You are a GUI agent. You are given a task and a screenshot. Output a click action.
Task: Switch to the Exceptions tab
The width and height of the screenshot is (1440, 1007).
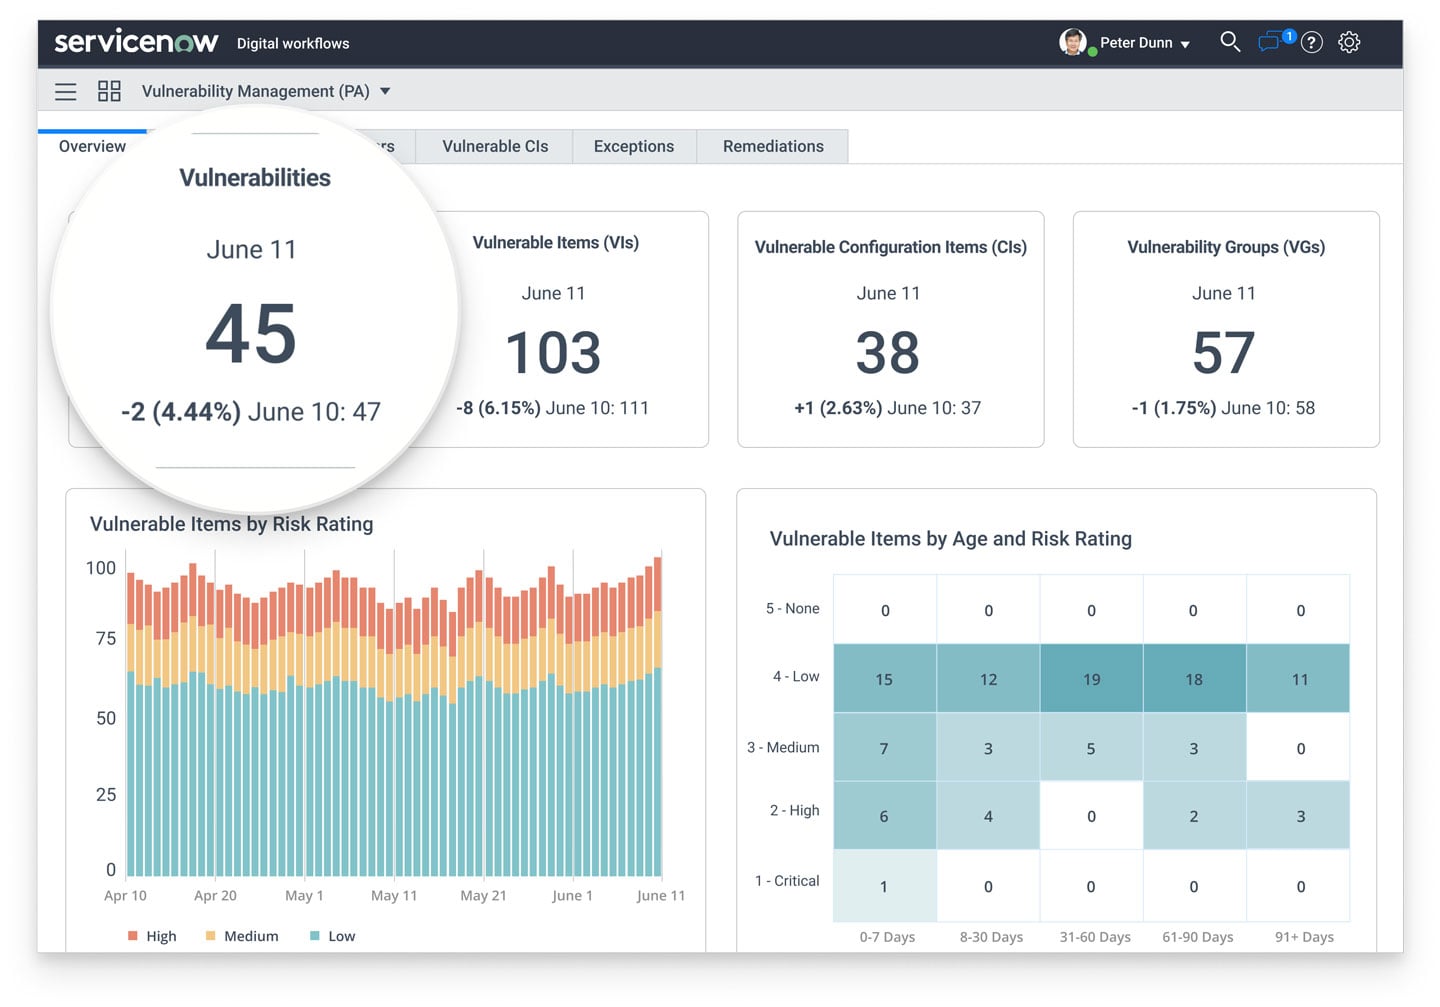coord(633,146)
